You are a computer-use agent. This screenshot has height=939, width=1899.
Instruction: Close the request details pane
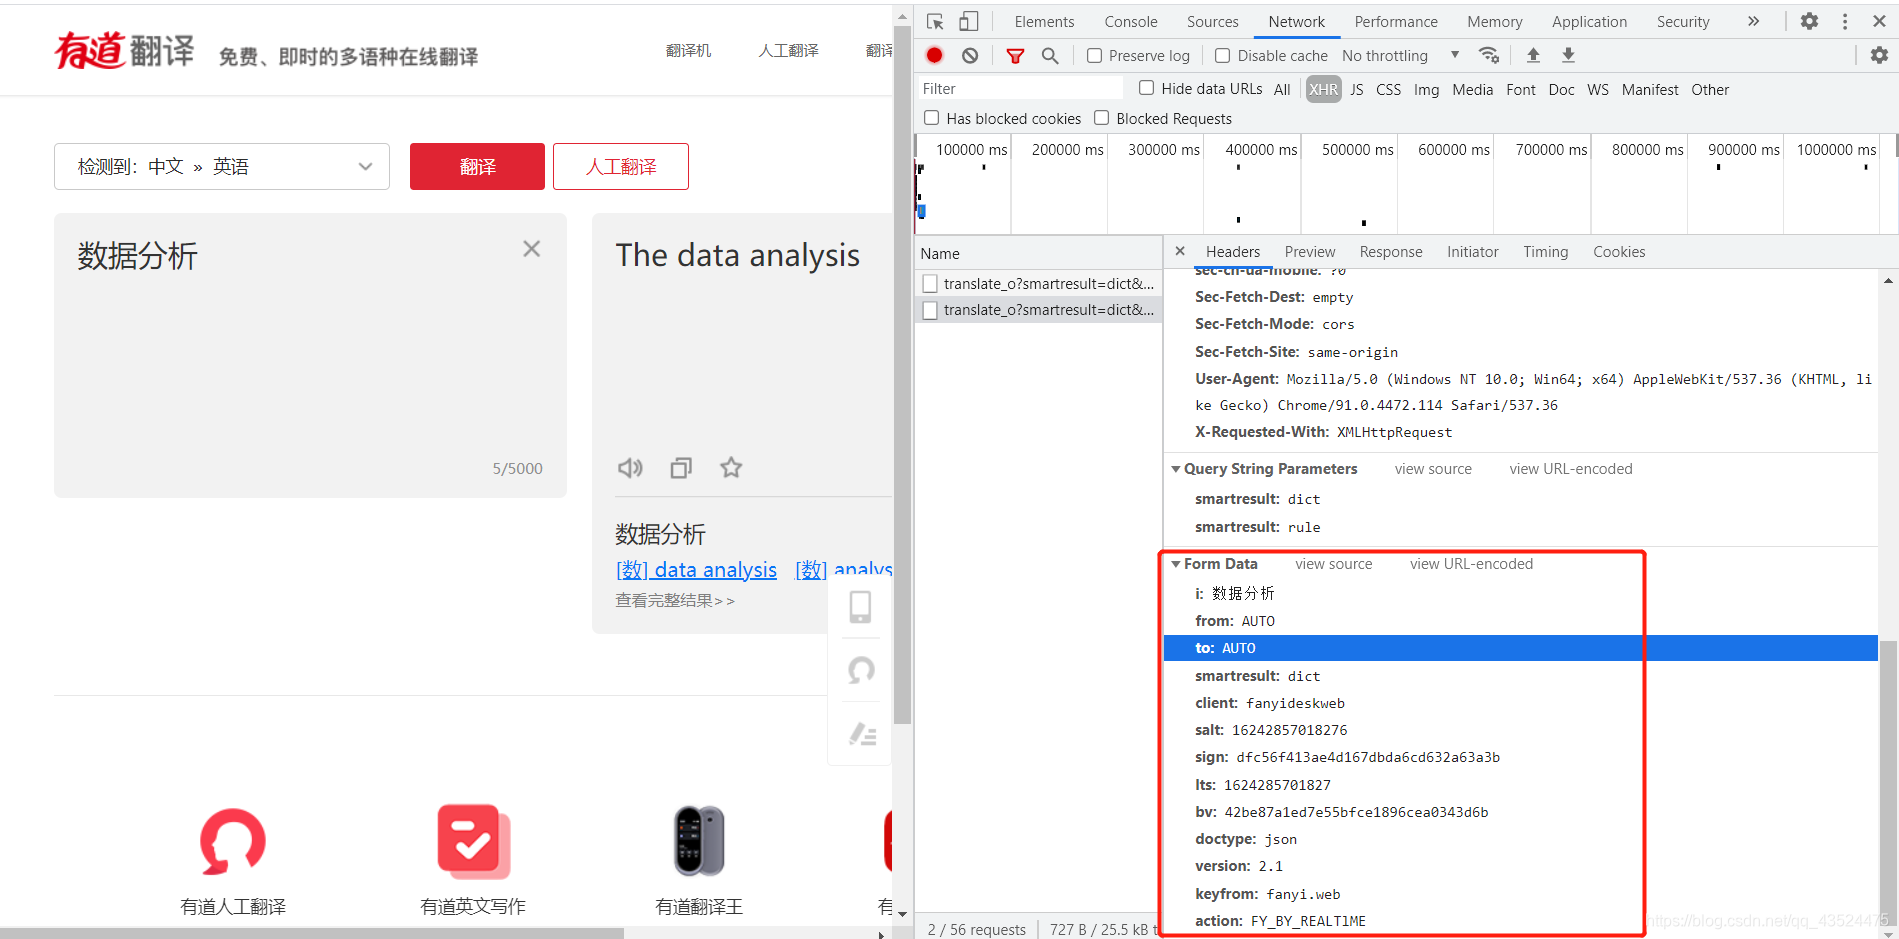(x=1180, y=251)
